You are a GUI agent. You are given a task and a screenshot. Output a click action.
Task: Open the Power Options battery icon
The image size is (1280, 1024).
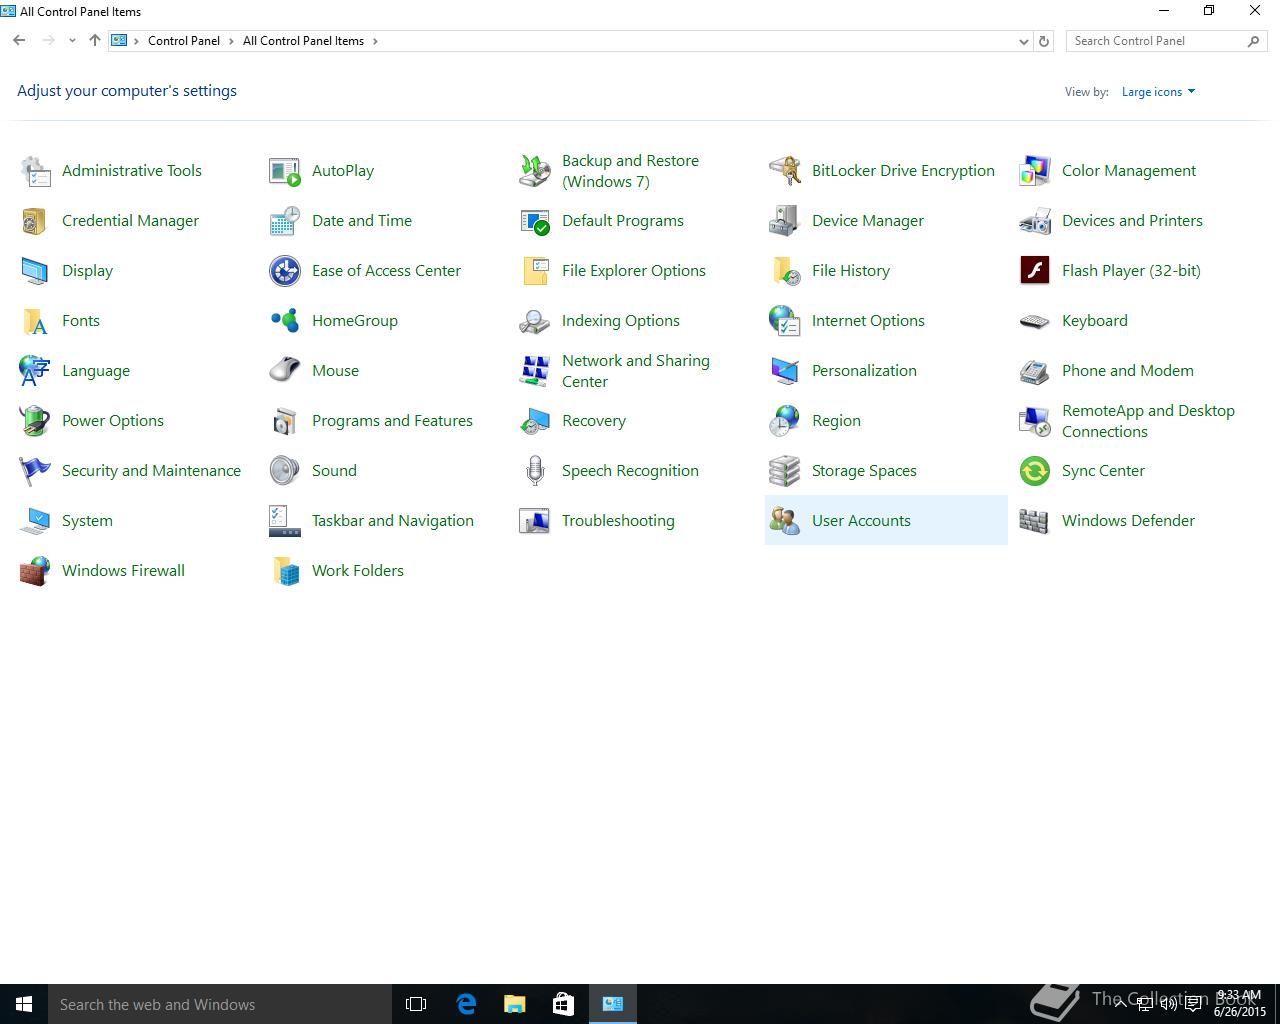(35, 421)
